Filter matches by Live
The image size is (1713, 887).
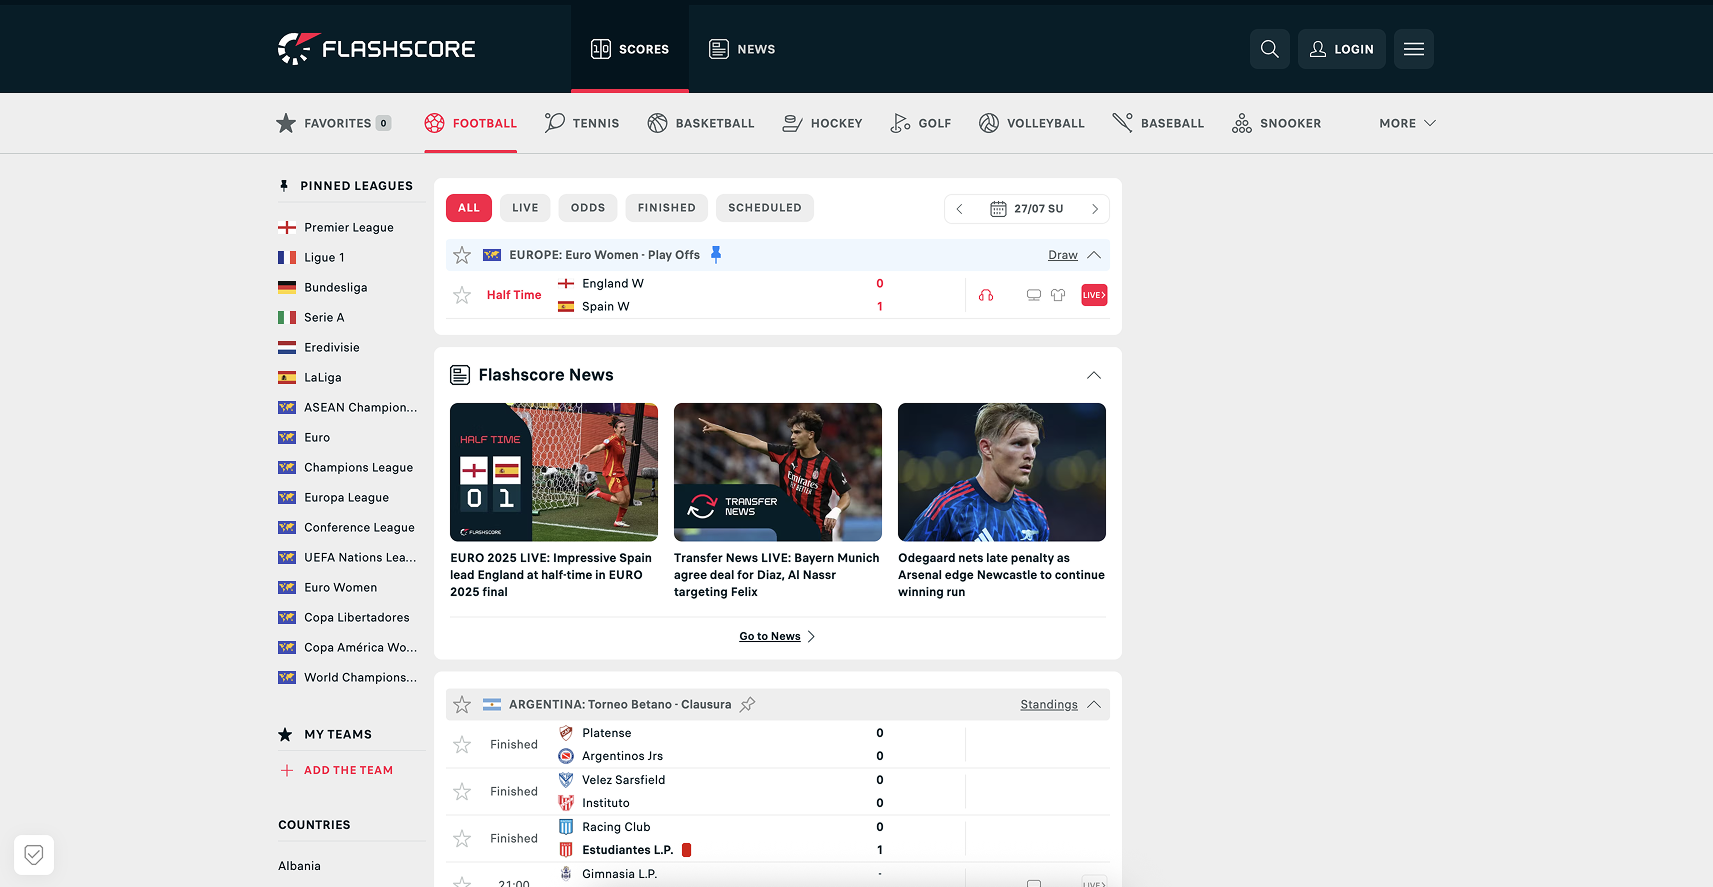(x=525, y=208)
